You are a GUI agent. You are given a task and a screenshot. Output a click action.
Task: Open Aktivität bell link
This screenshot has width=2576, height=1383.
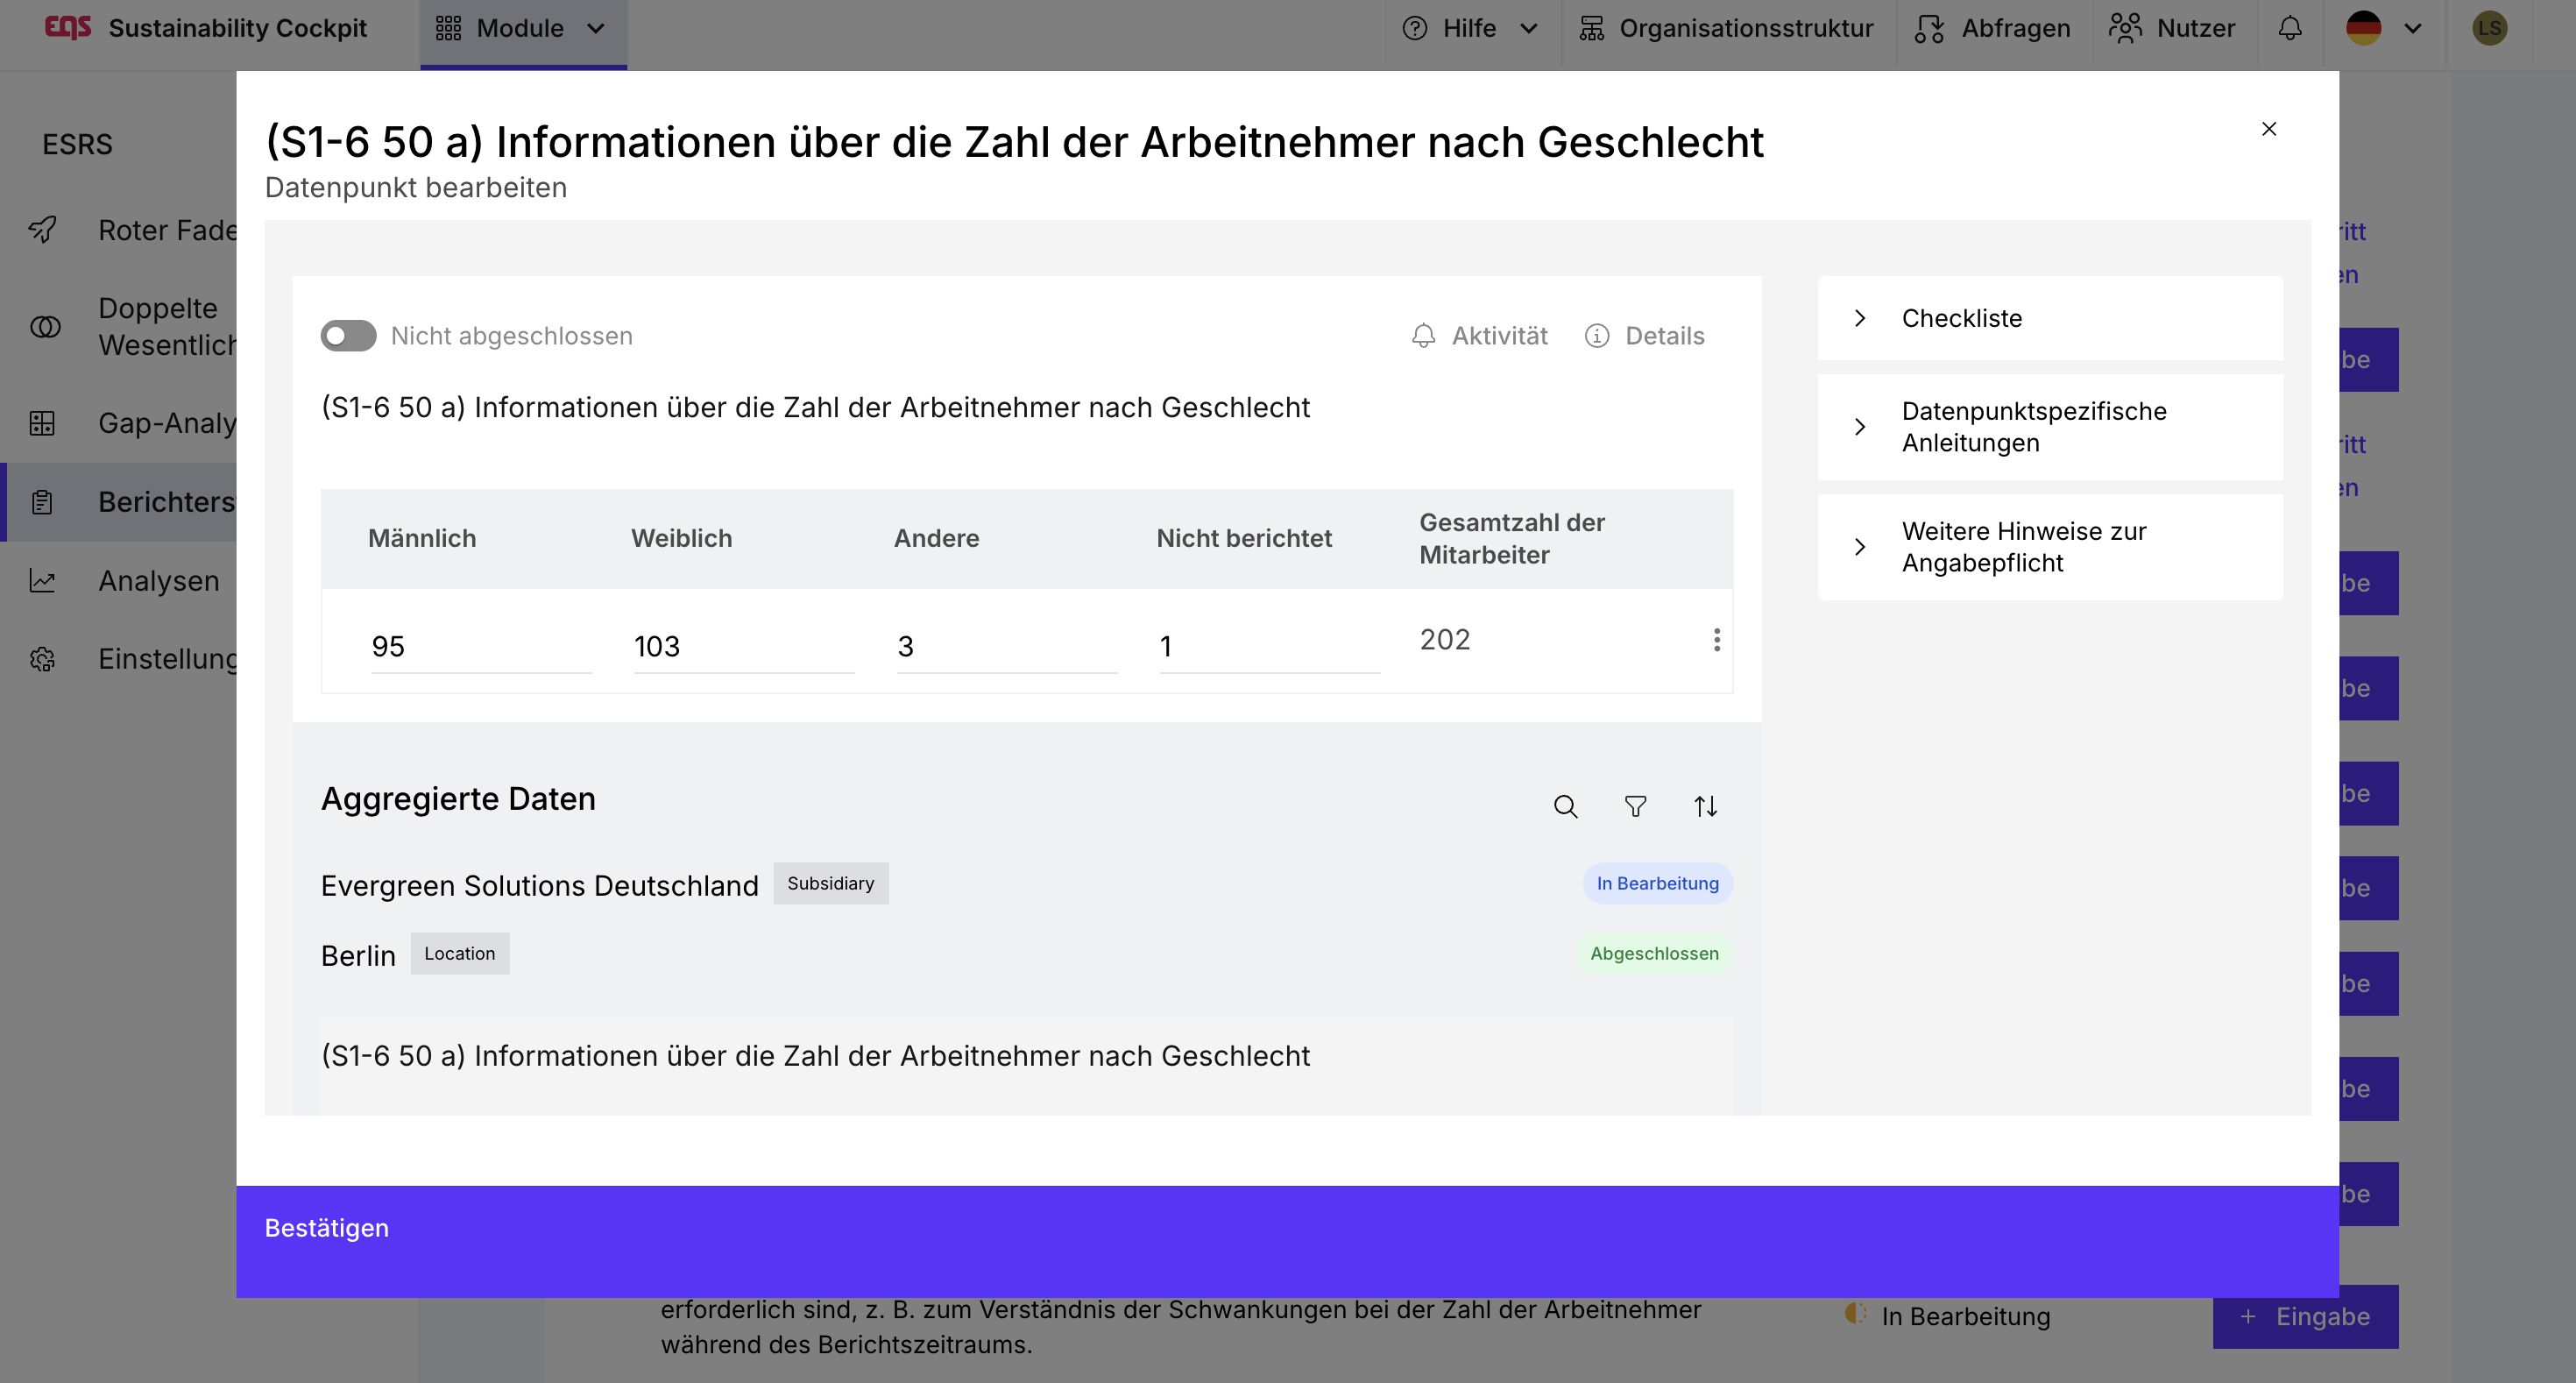click(1480, 336)
